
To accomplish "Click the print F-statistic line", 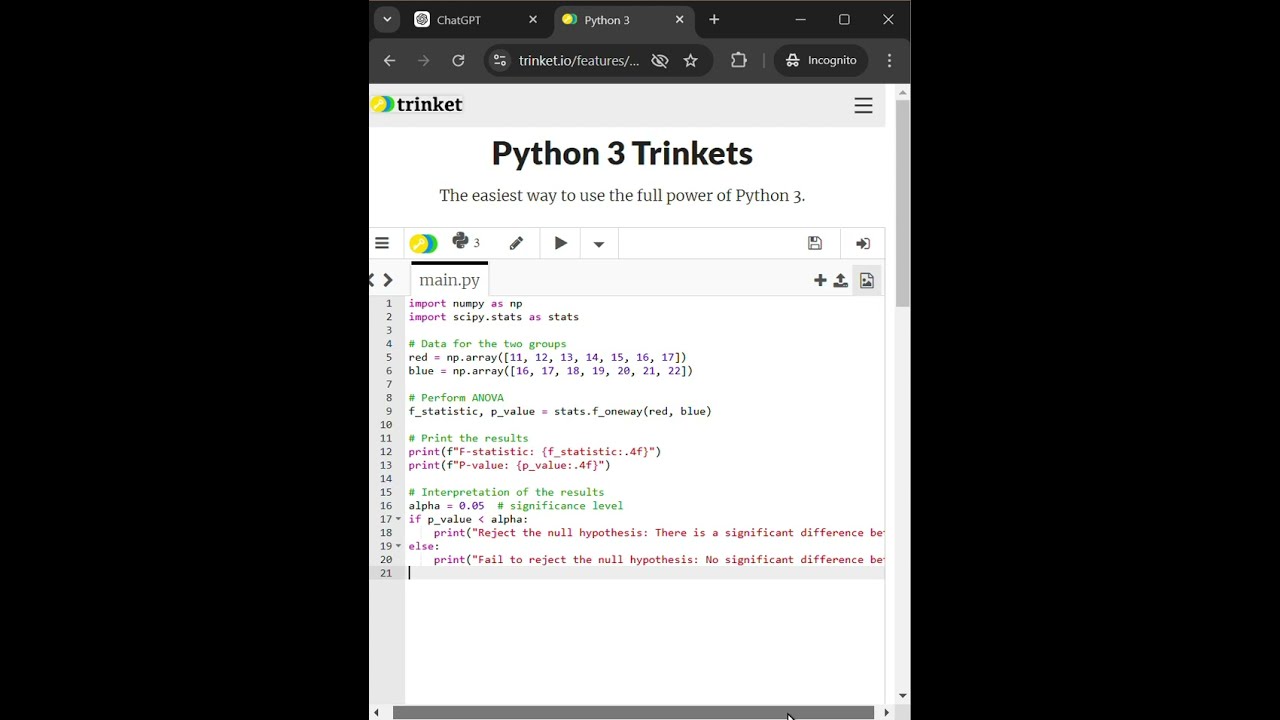I will click(535, 452).
